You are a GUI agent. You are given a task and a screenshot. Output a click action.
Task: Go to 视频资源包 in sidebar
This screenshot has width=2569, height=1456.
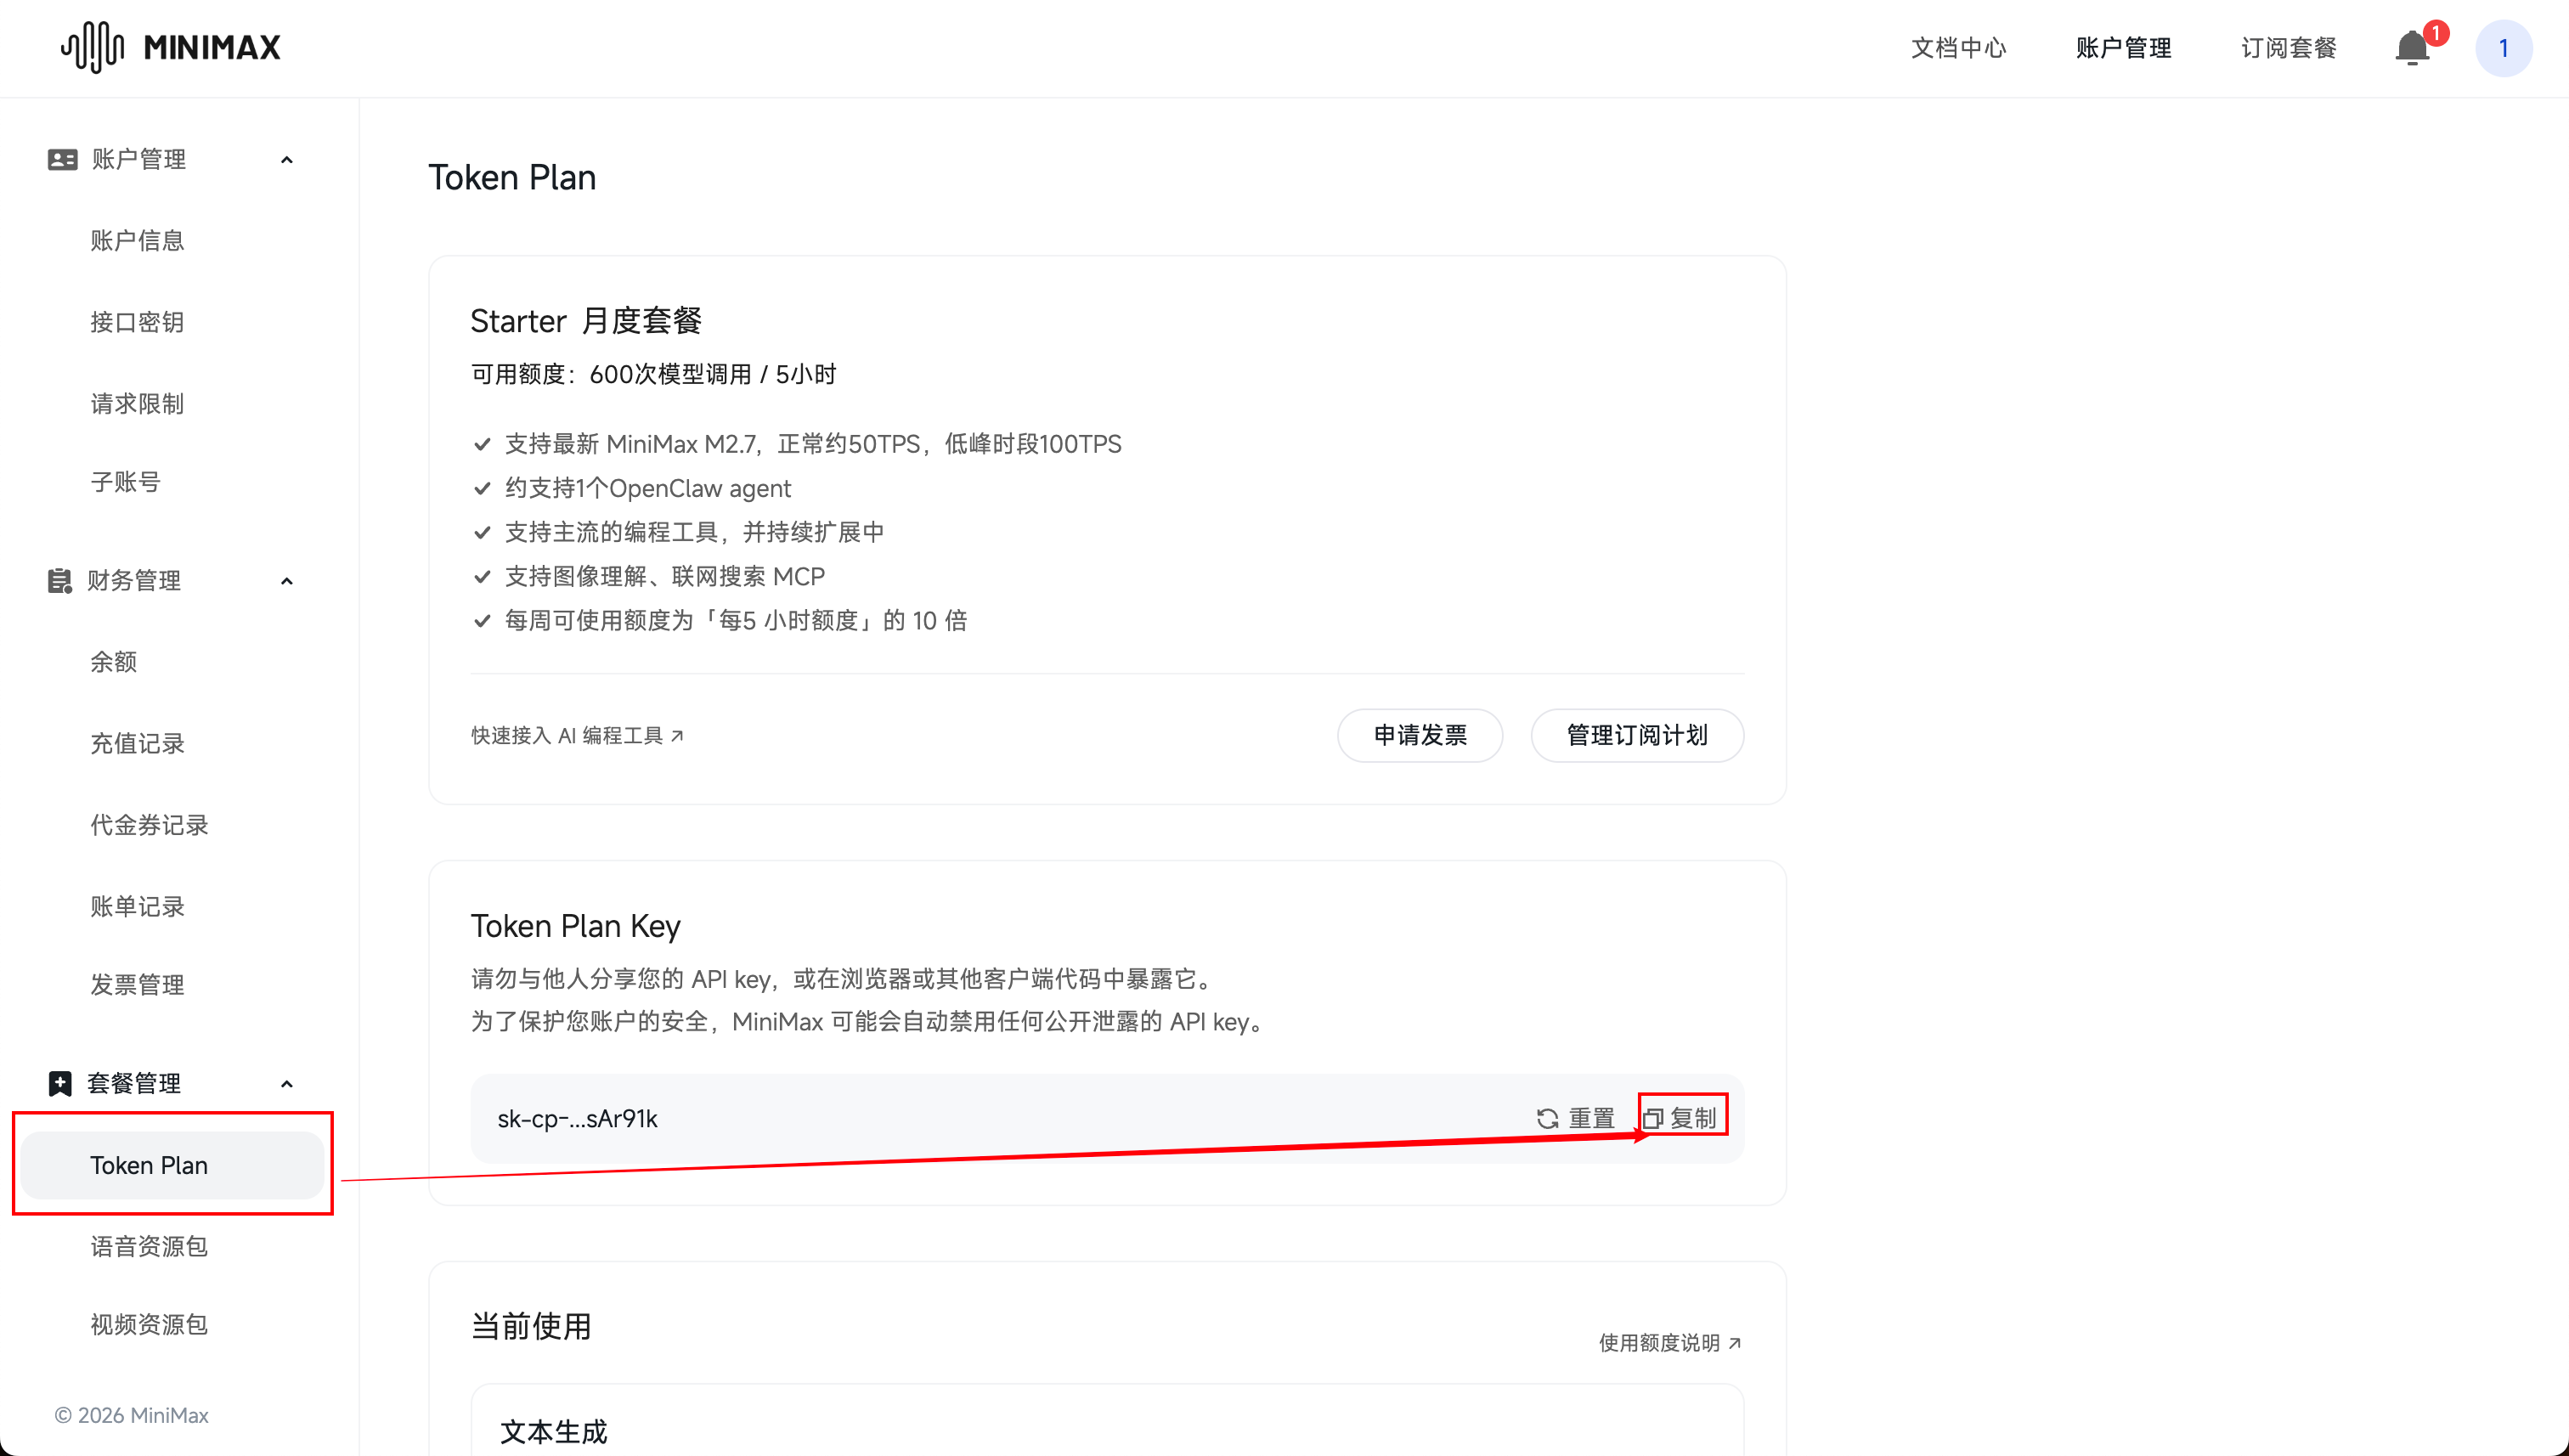149,1325
